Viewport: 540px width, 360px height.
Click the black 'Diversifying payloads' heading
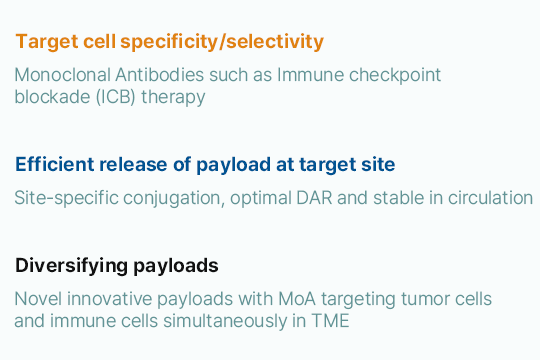(x=117, y=266)
